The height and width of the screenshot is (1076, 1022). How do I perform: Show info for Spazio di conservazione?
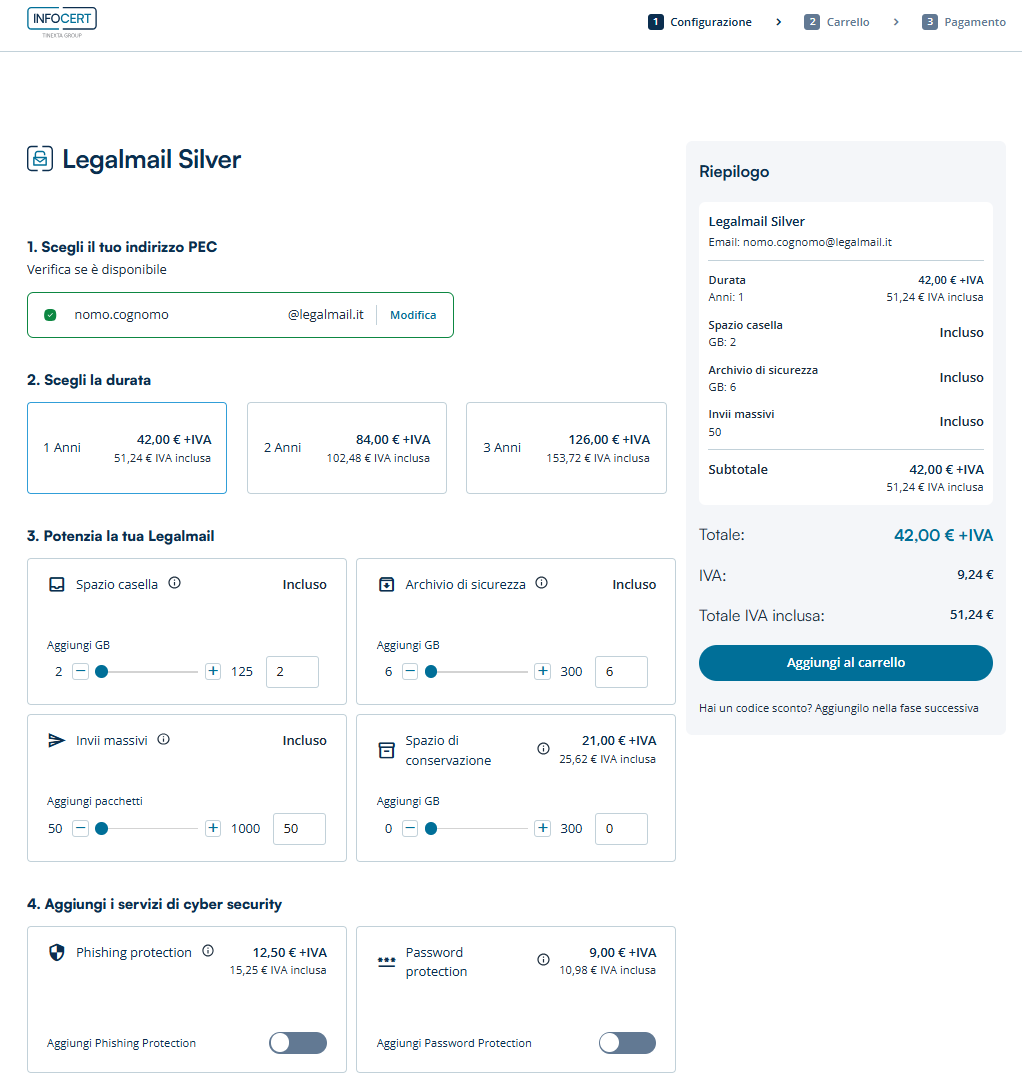point(543,748)
